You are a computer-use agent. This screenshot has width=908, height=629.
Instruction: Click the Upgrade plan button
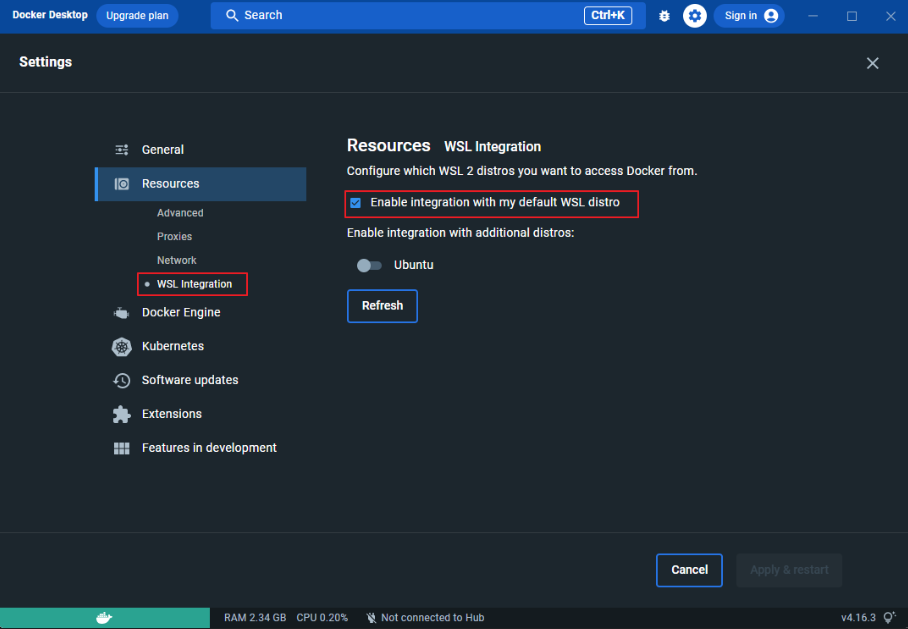click(x=137, y=16)
